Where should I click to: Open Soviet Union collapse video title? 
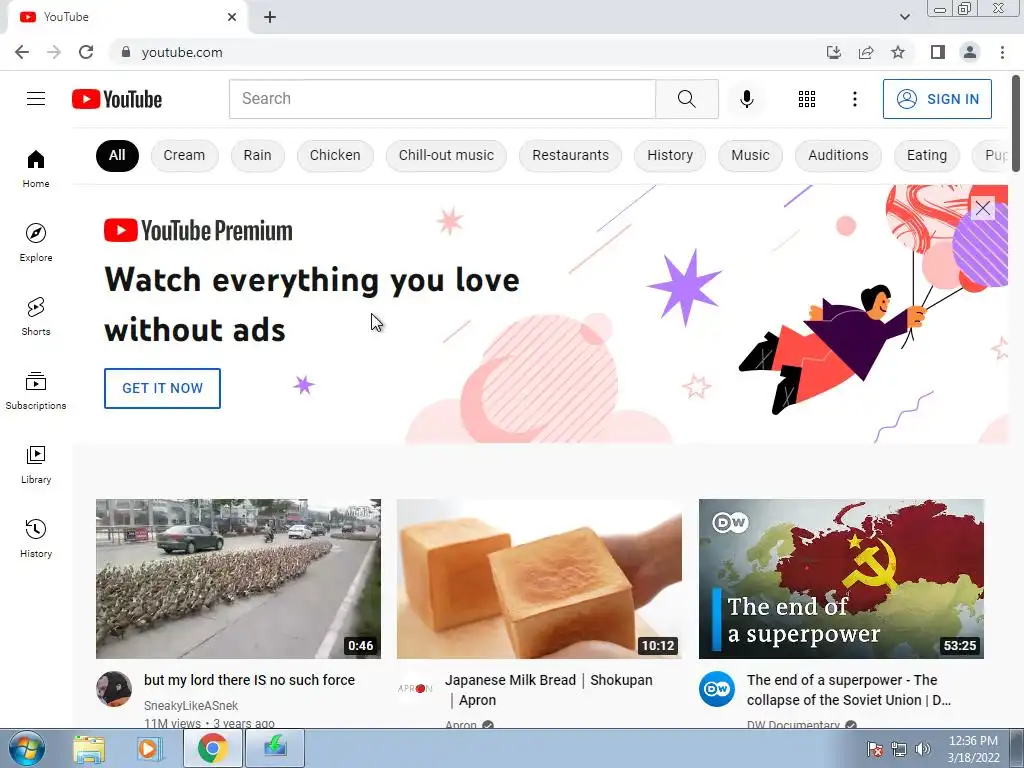click(848, 690)
